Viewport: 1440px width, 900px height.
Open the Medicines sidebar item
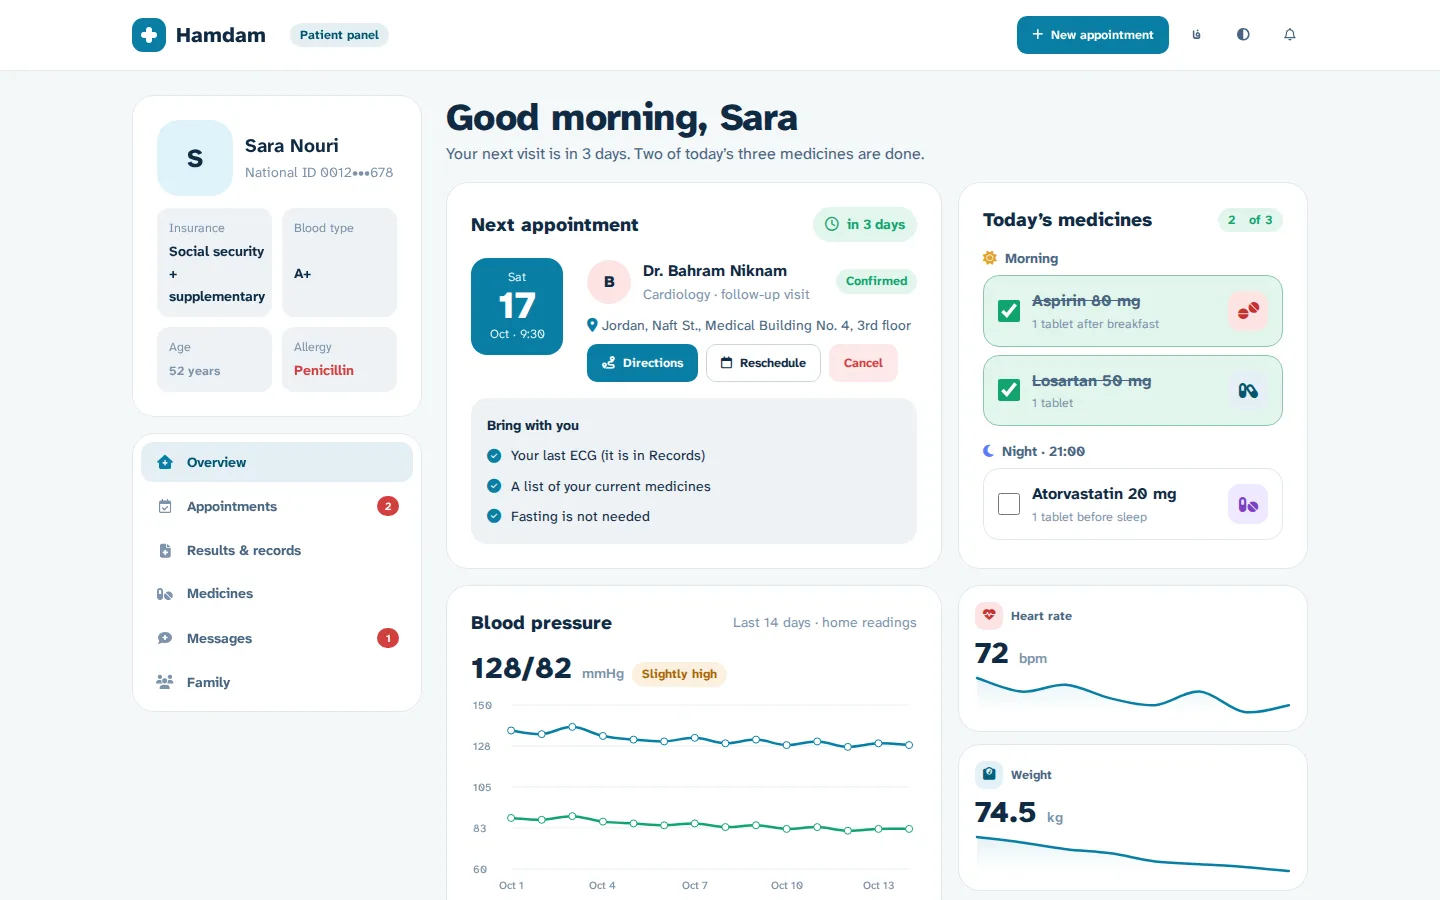[277, 594]
